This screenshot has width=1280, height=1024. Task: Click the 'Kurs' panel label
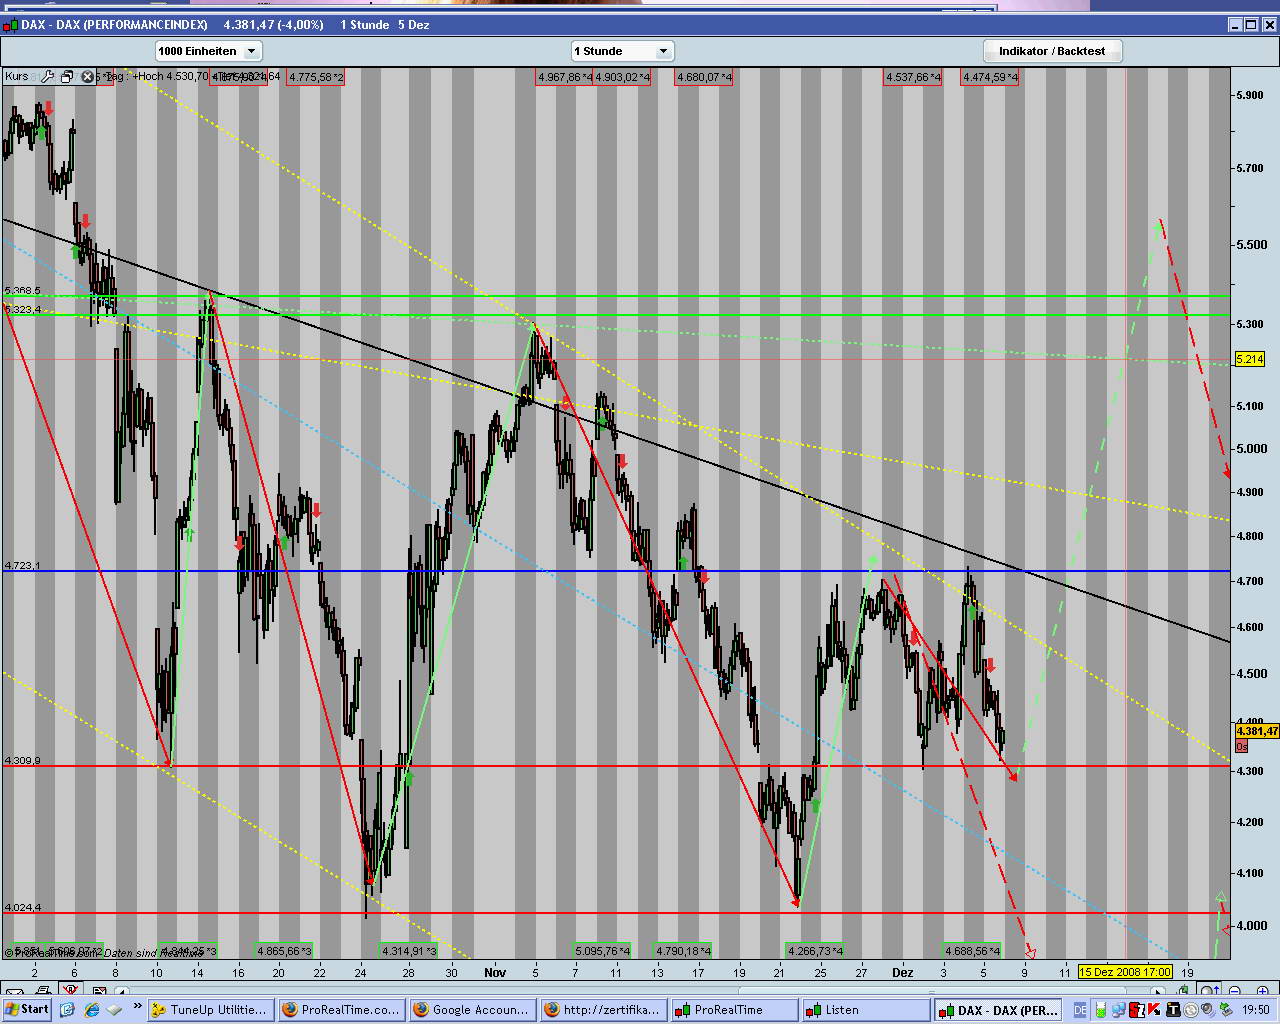coord(17,76)
